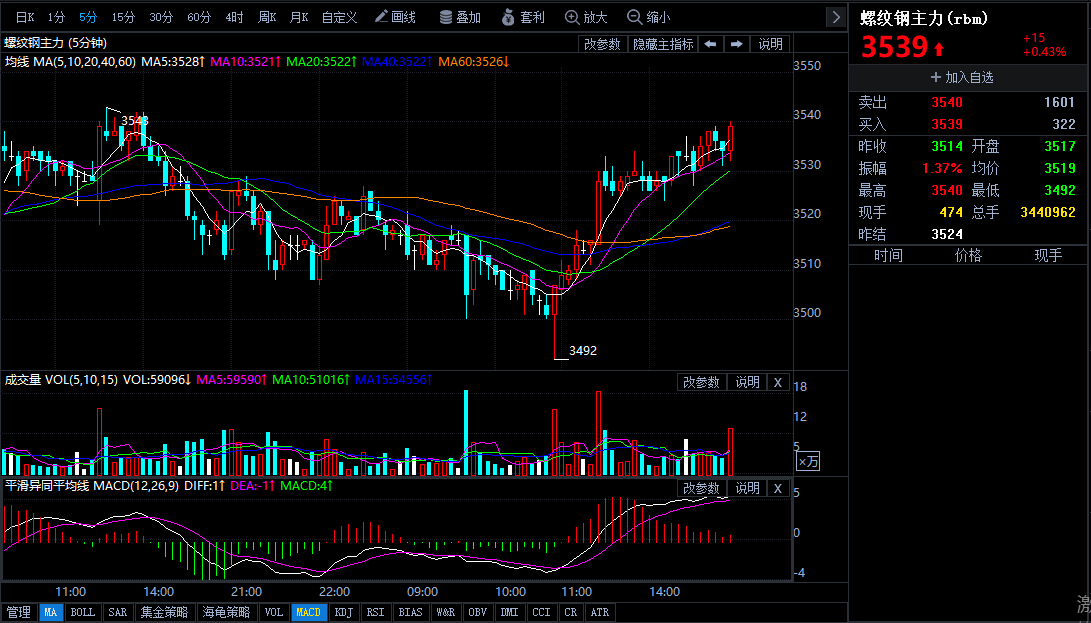This screenshot has width=1091, height=623.
Task: Click 加入自选 to add to watchlist
Action: point(962,77)
